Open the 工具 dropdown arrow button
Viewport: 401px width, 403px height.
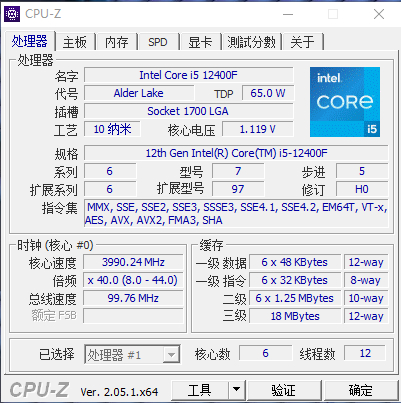click(237, 389)
